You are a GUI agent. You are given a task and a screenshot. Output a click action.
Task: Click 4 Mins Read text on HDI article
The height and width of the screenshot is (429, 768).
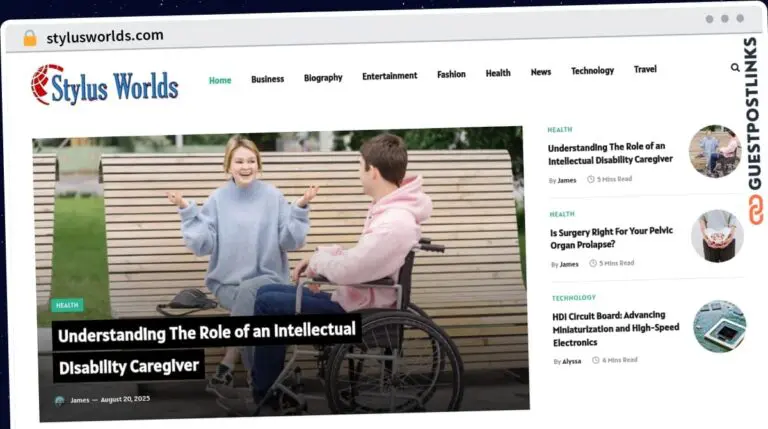(620, 360)
